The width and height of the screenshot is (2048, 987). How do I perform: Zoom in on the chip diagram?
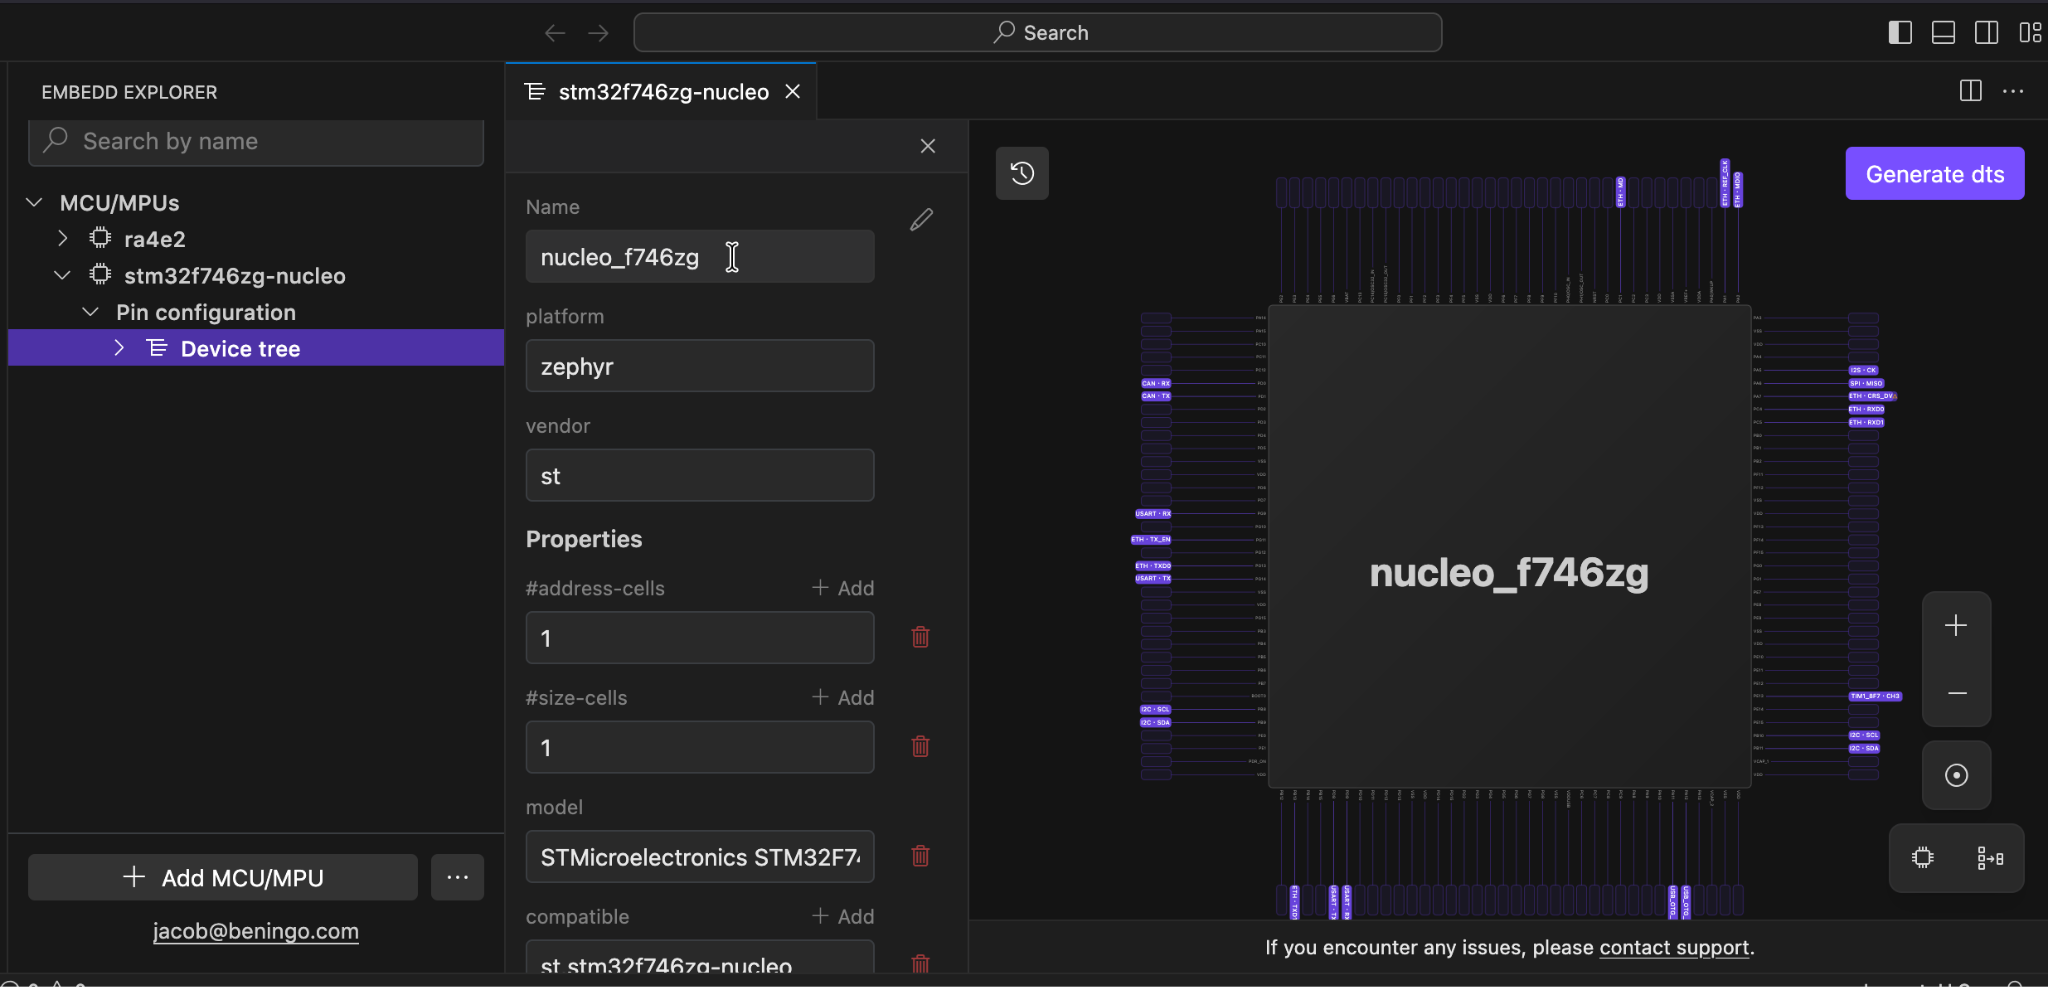pyautogui.click(x=1955, y=626)
